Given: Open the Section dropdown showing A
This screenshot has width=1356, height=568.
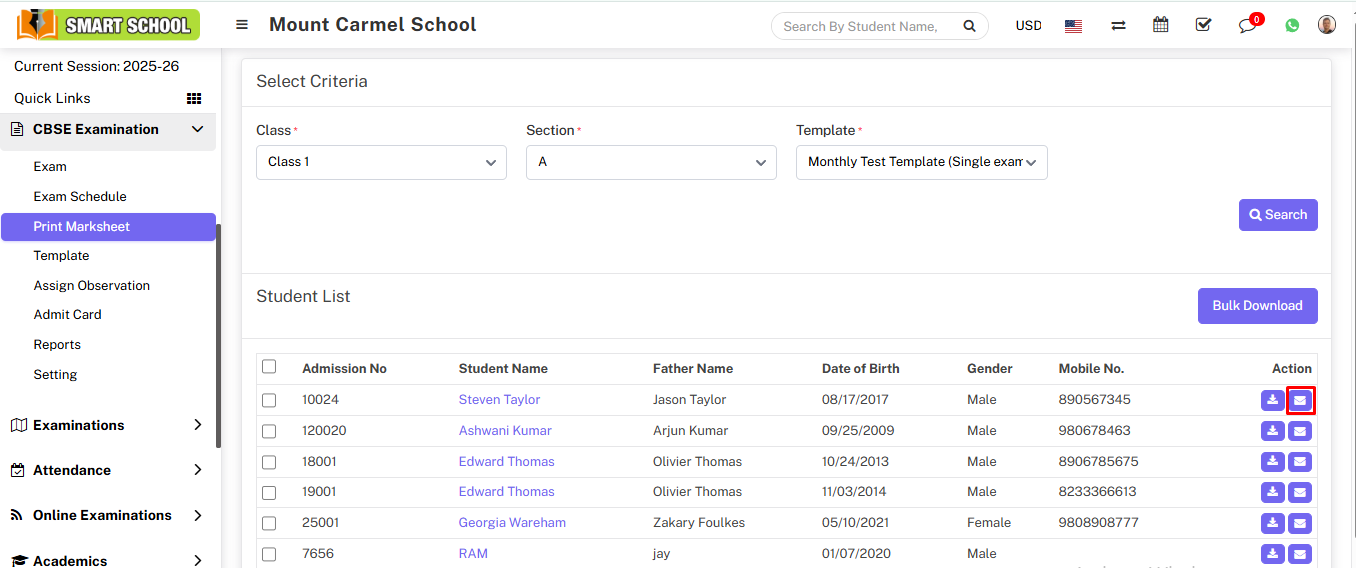Looking at the screenshot, I should [x=651, y=162].
